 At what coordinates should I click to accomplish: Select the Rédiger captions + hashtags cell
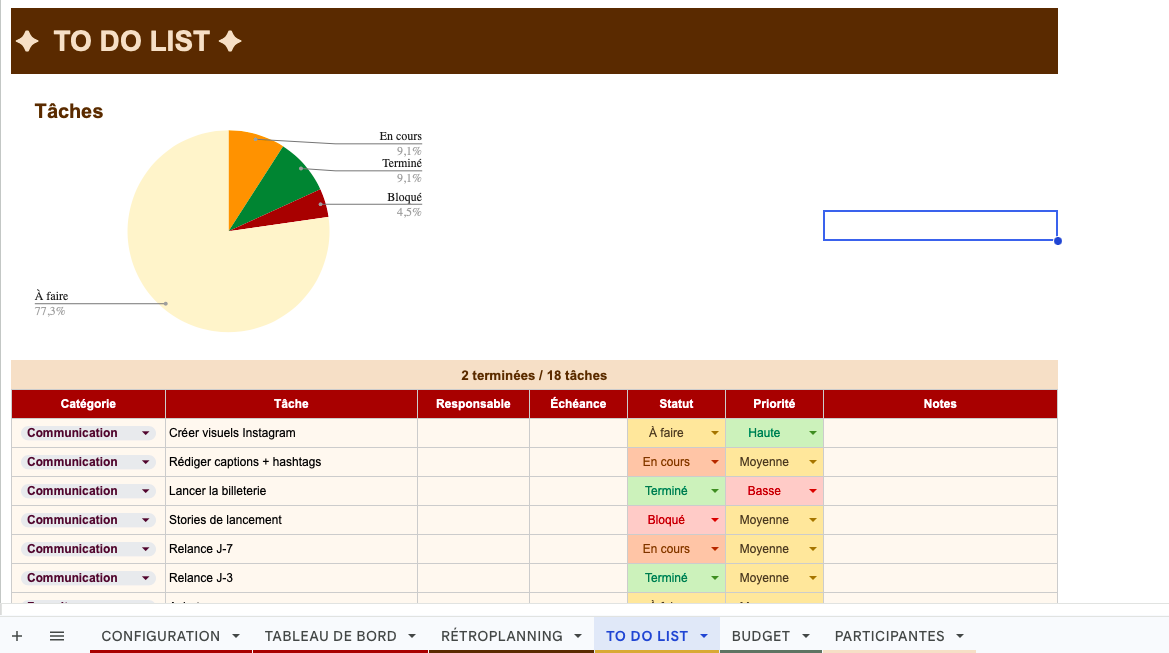pos(290,462)
